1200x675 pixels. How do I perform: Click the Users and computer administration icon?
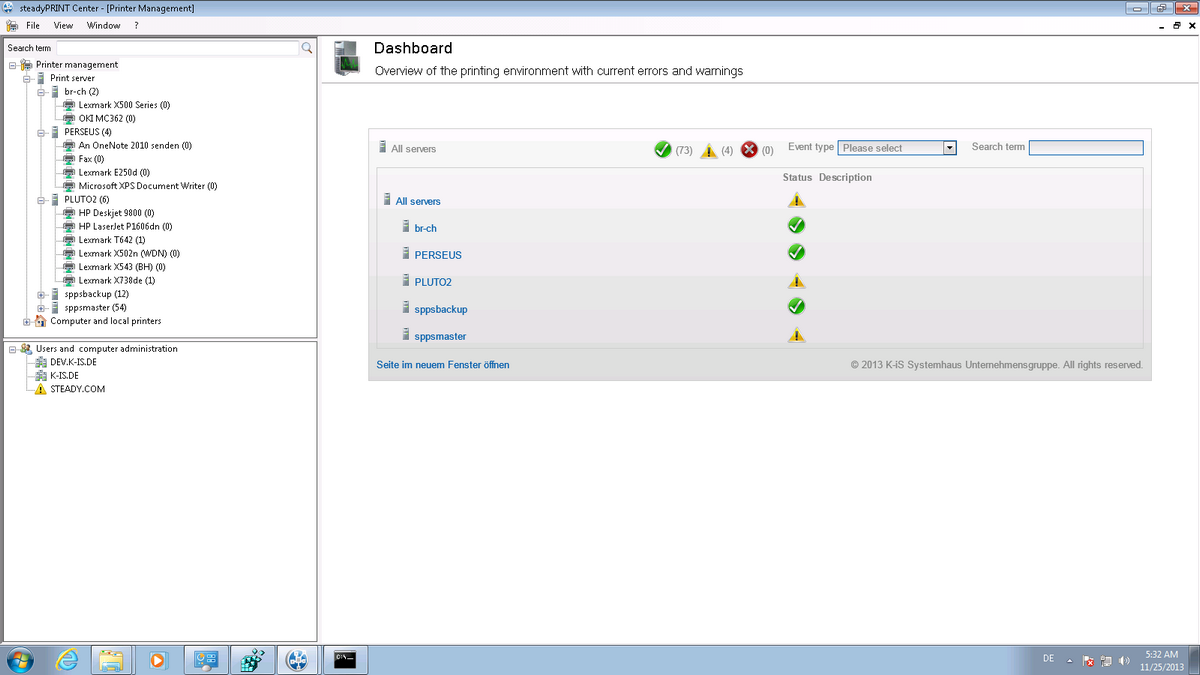(x=27, y=349)
